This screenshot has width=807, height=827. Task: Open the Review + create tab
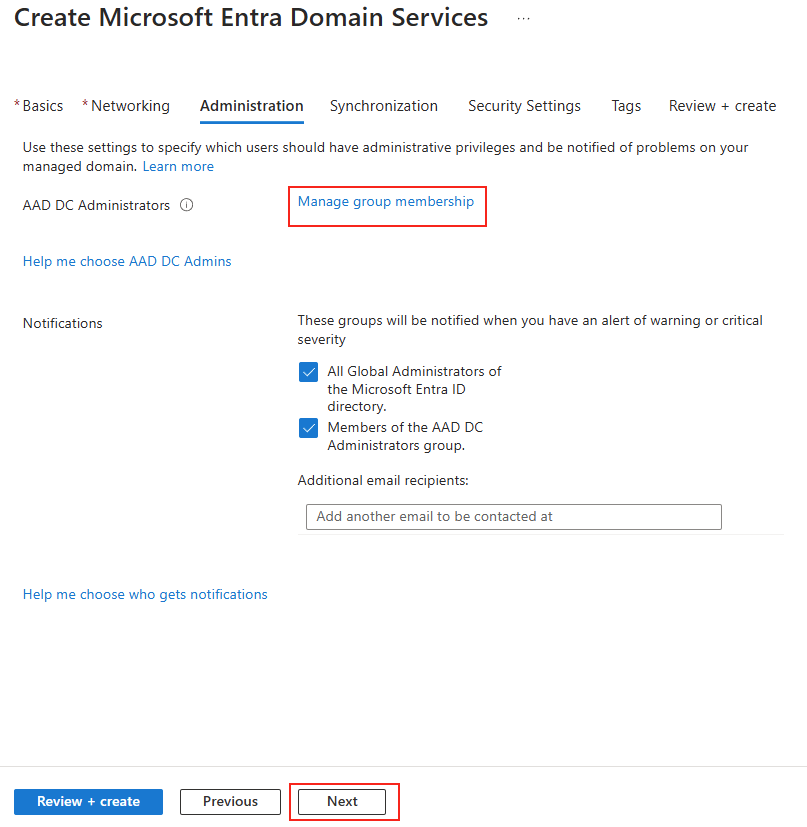pos(723,106)
